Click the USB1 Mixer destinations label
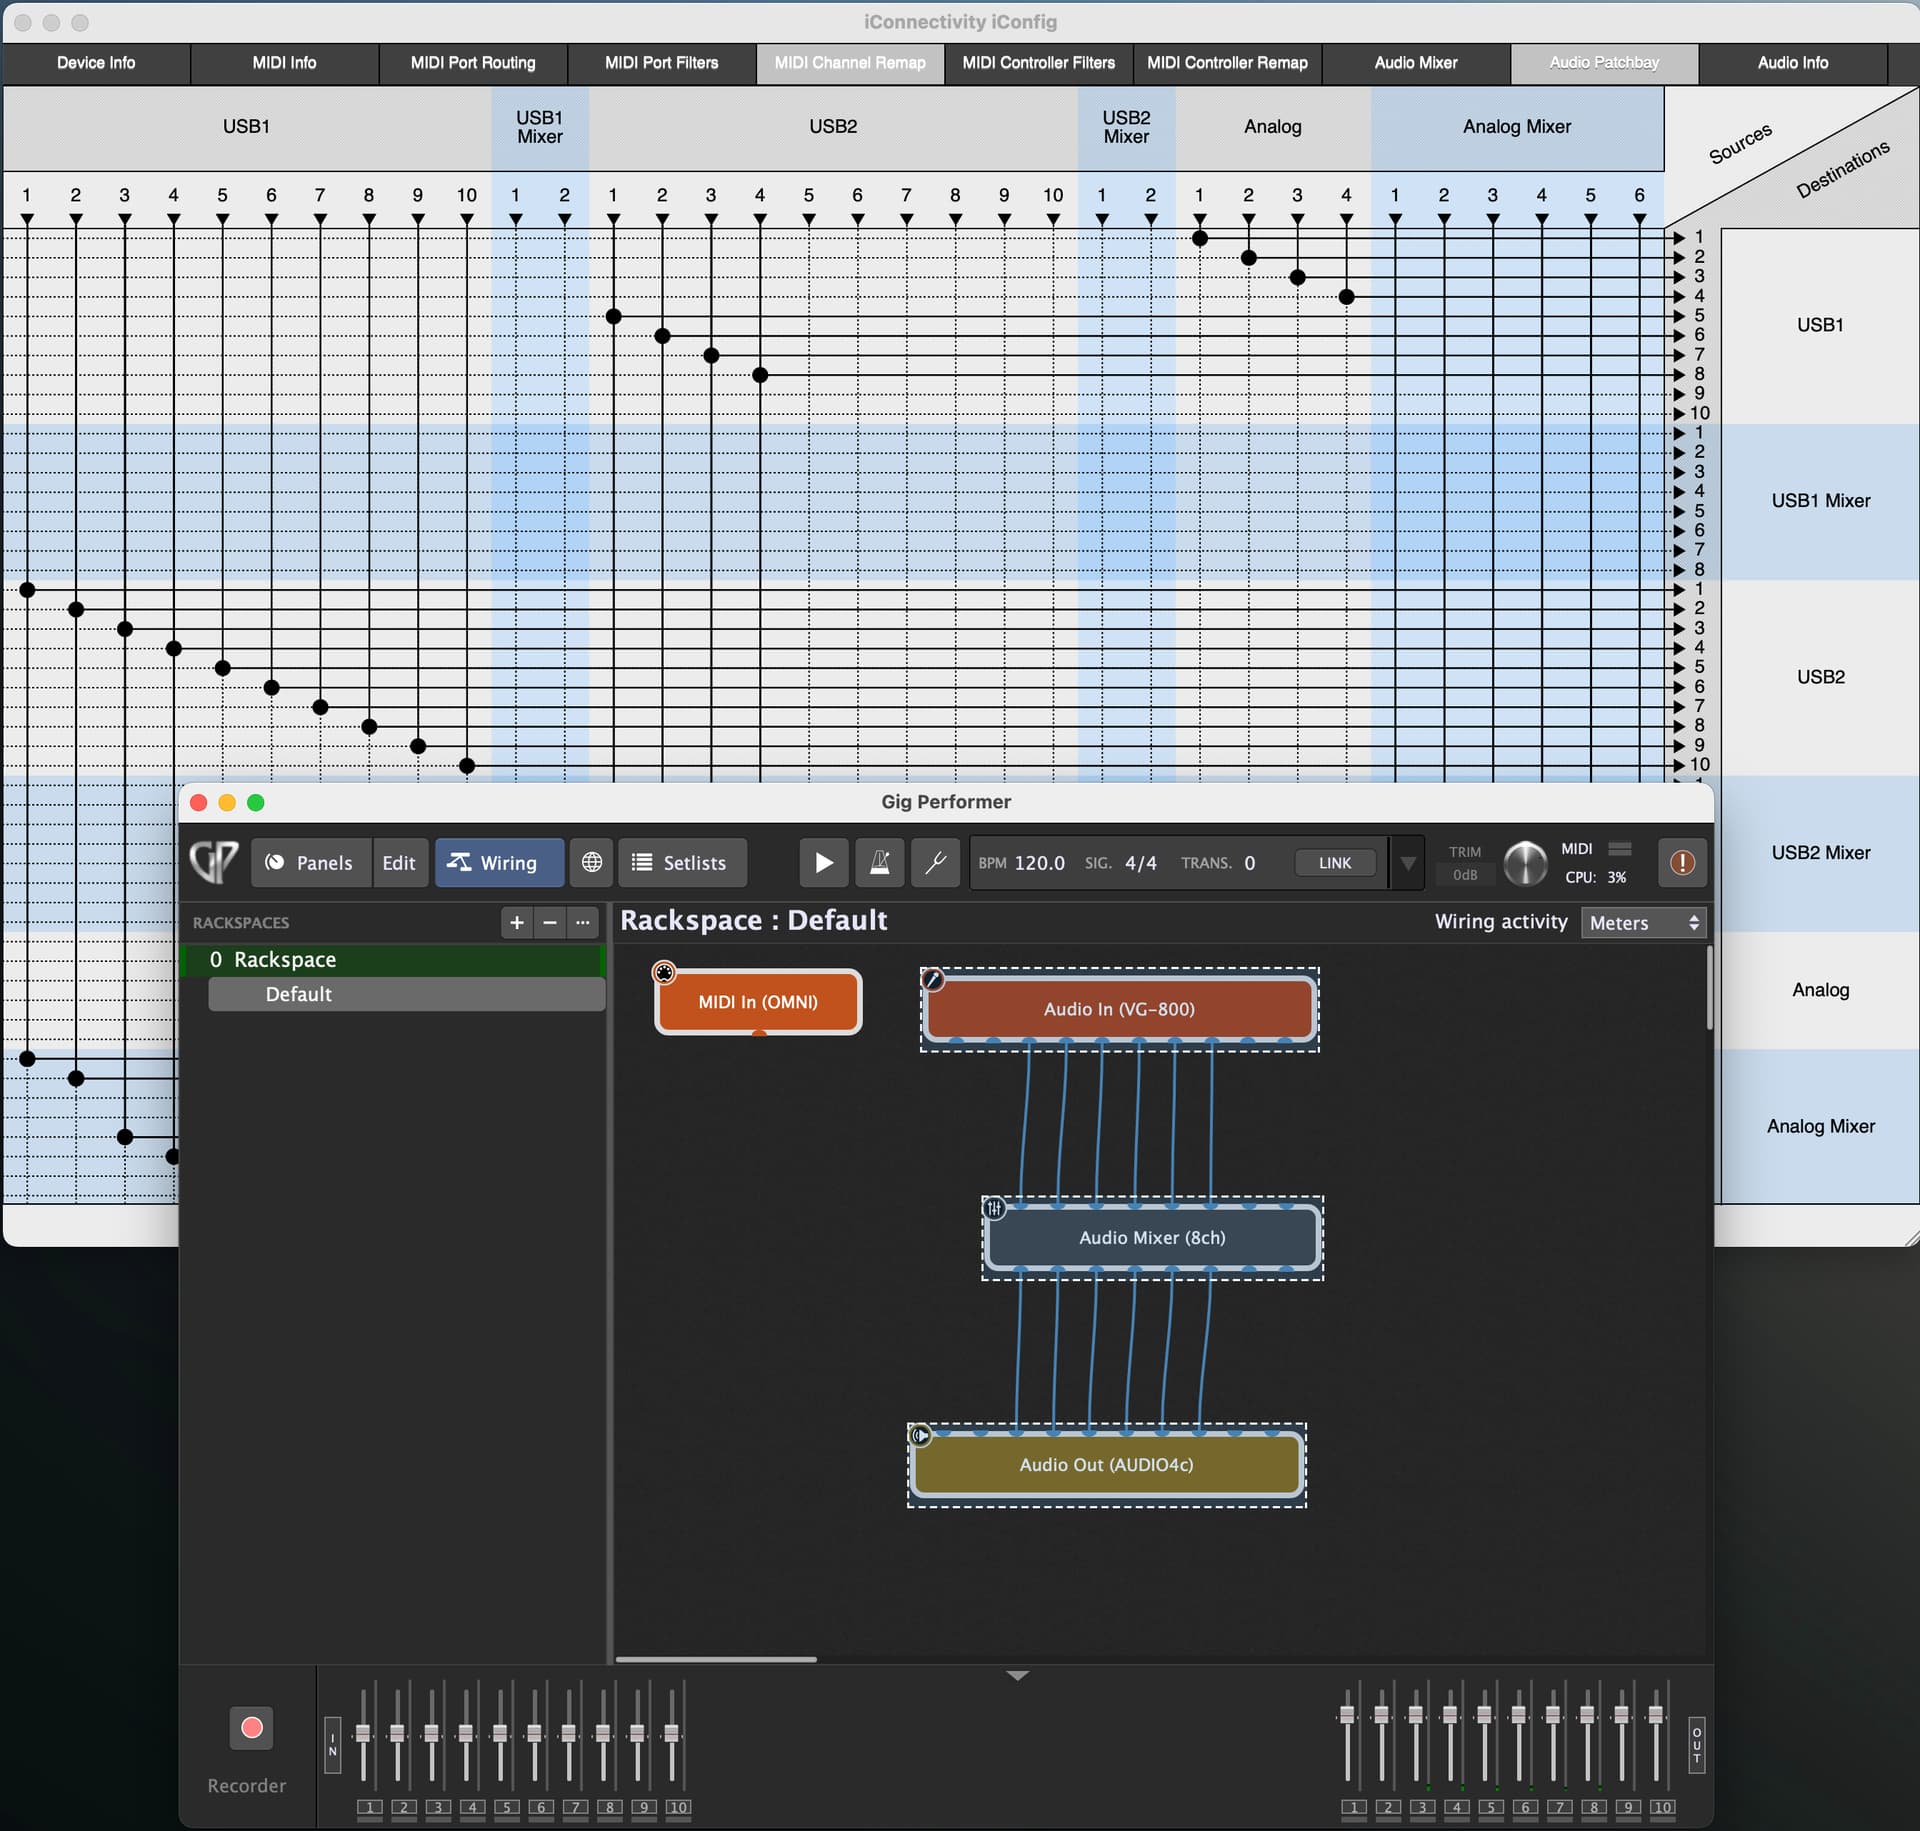The width and height of the screenshot is (1920, 1831). (x=1820, y=500)
